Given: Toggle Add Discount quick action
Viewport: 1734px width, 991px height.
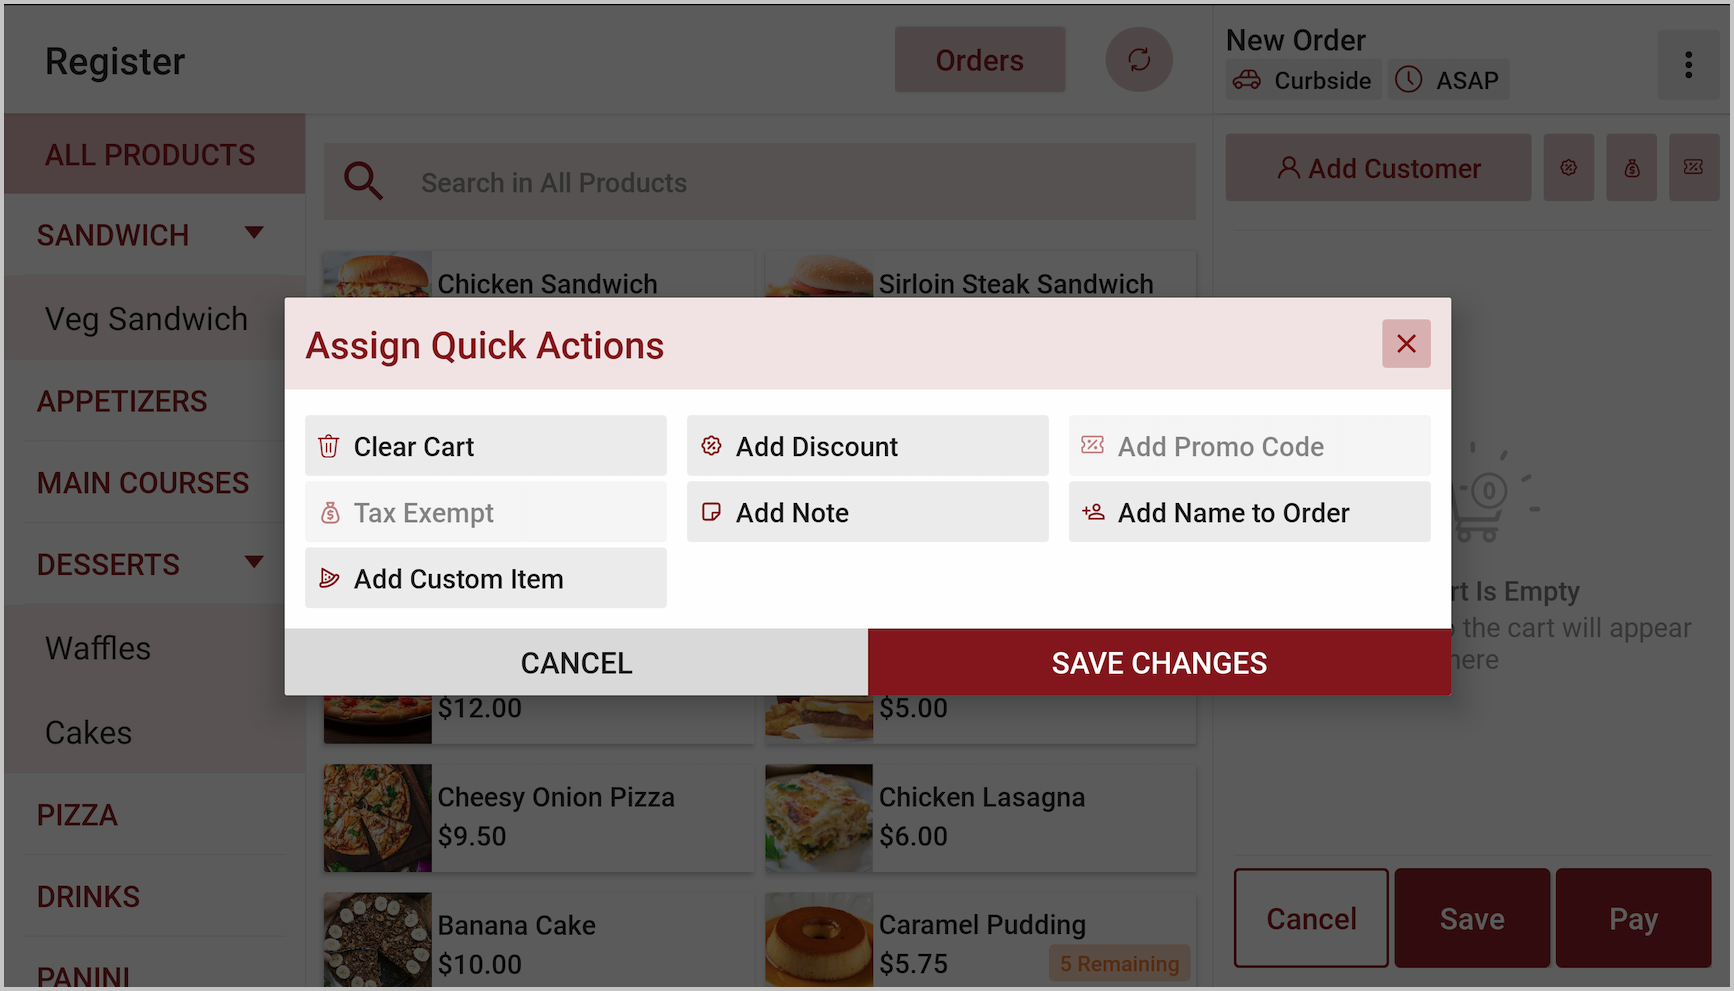Looking at the screenshot, I should [x=867, y=446].
